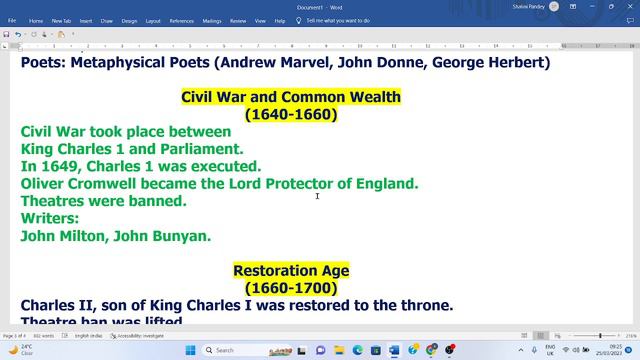The width and height of the screenshot is (640, 360).
Task: Open the Task View icon in taskbar
Action: 302,351
